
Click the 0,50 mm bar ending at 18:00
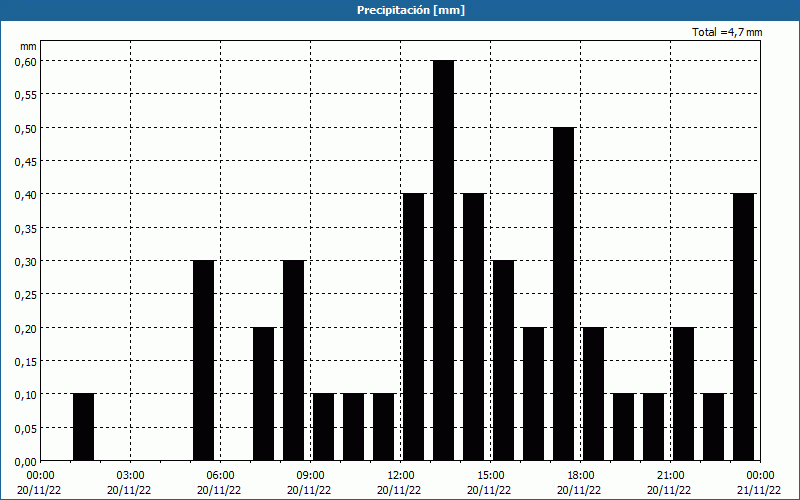[563, 294]
